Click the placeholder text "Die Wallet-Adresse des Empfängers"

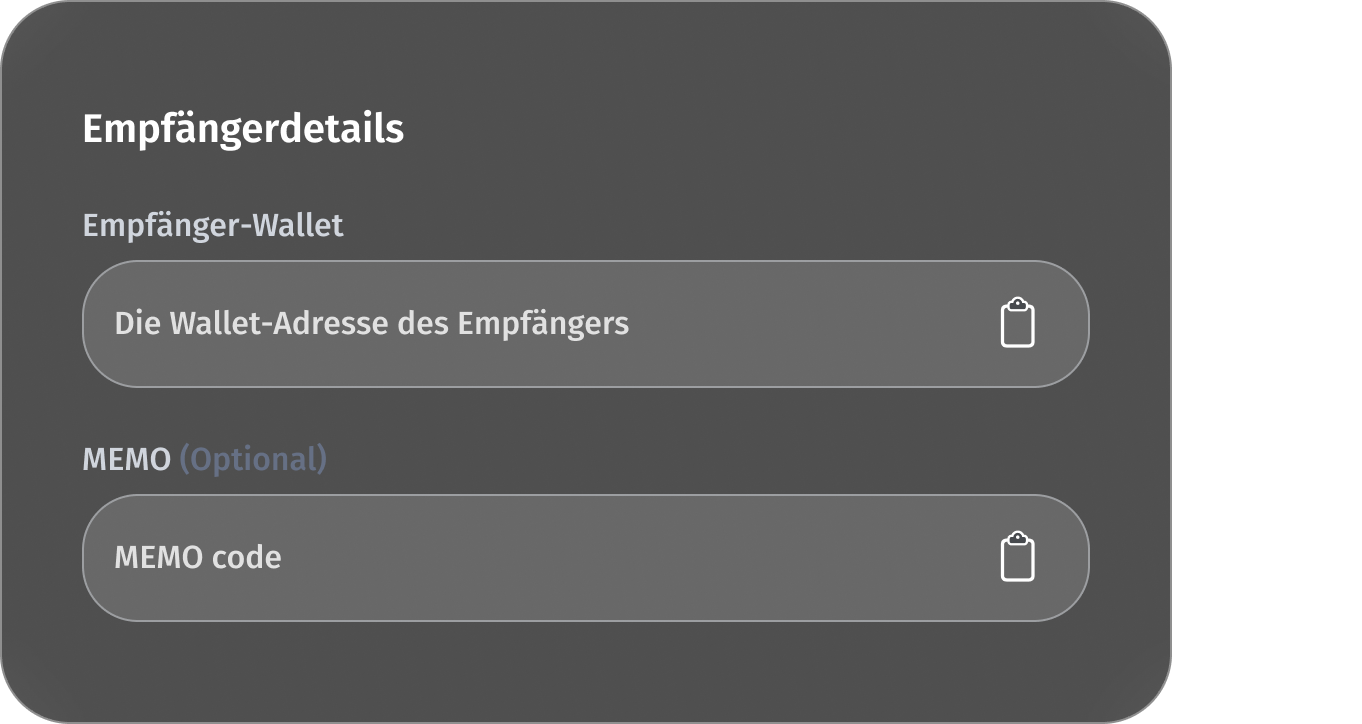point(371,324)
